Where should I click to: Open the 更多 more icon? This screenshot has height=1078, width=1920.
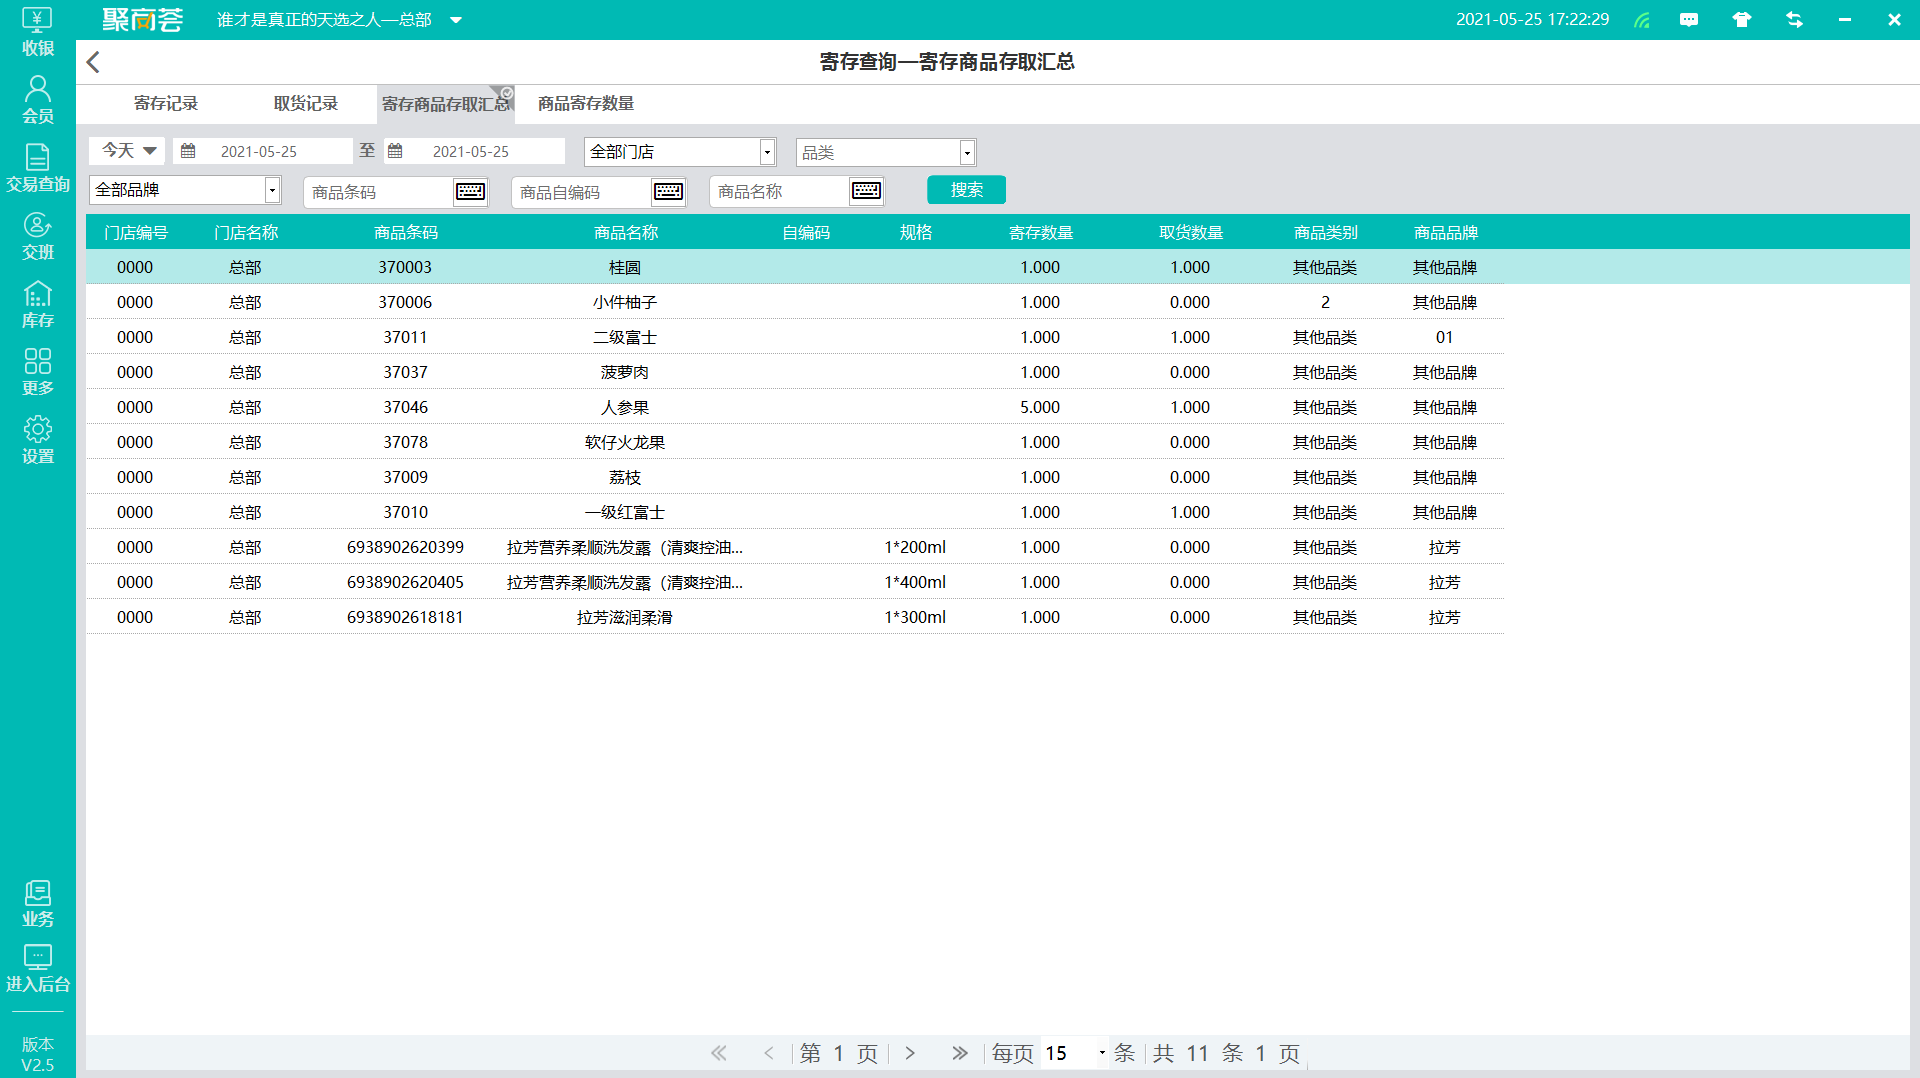[x=37, y=372]
